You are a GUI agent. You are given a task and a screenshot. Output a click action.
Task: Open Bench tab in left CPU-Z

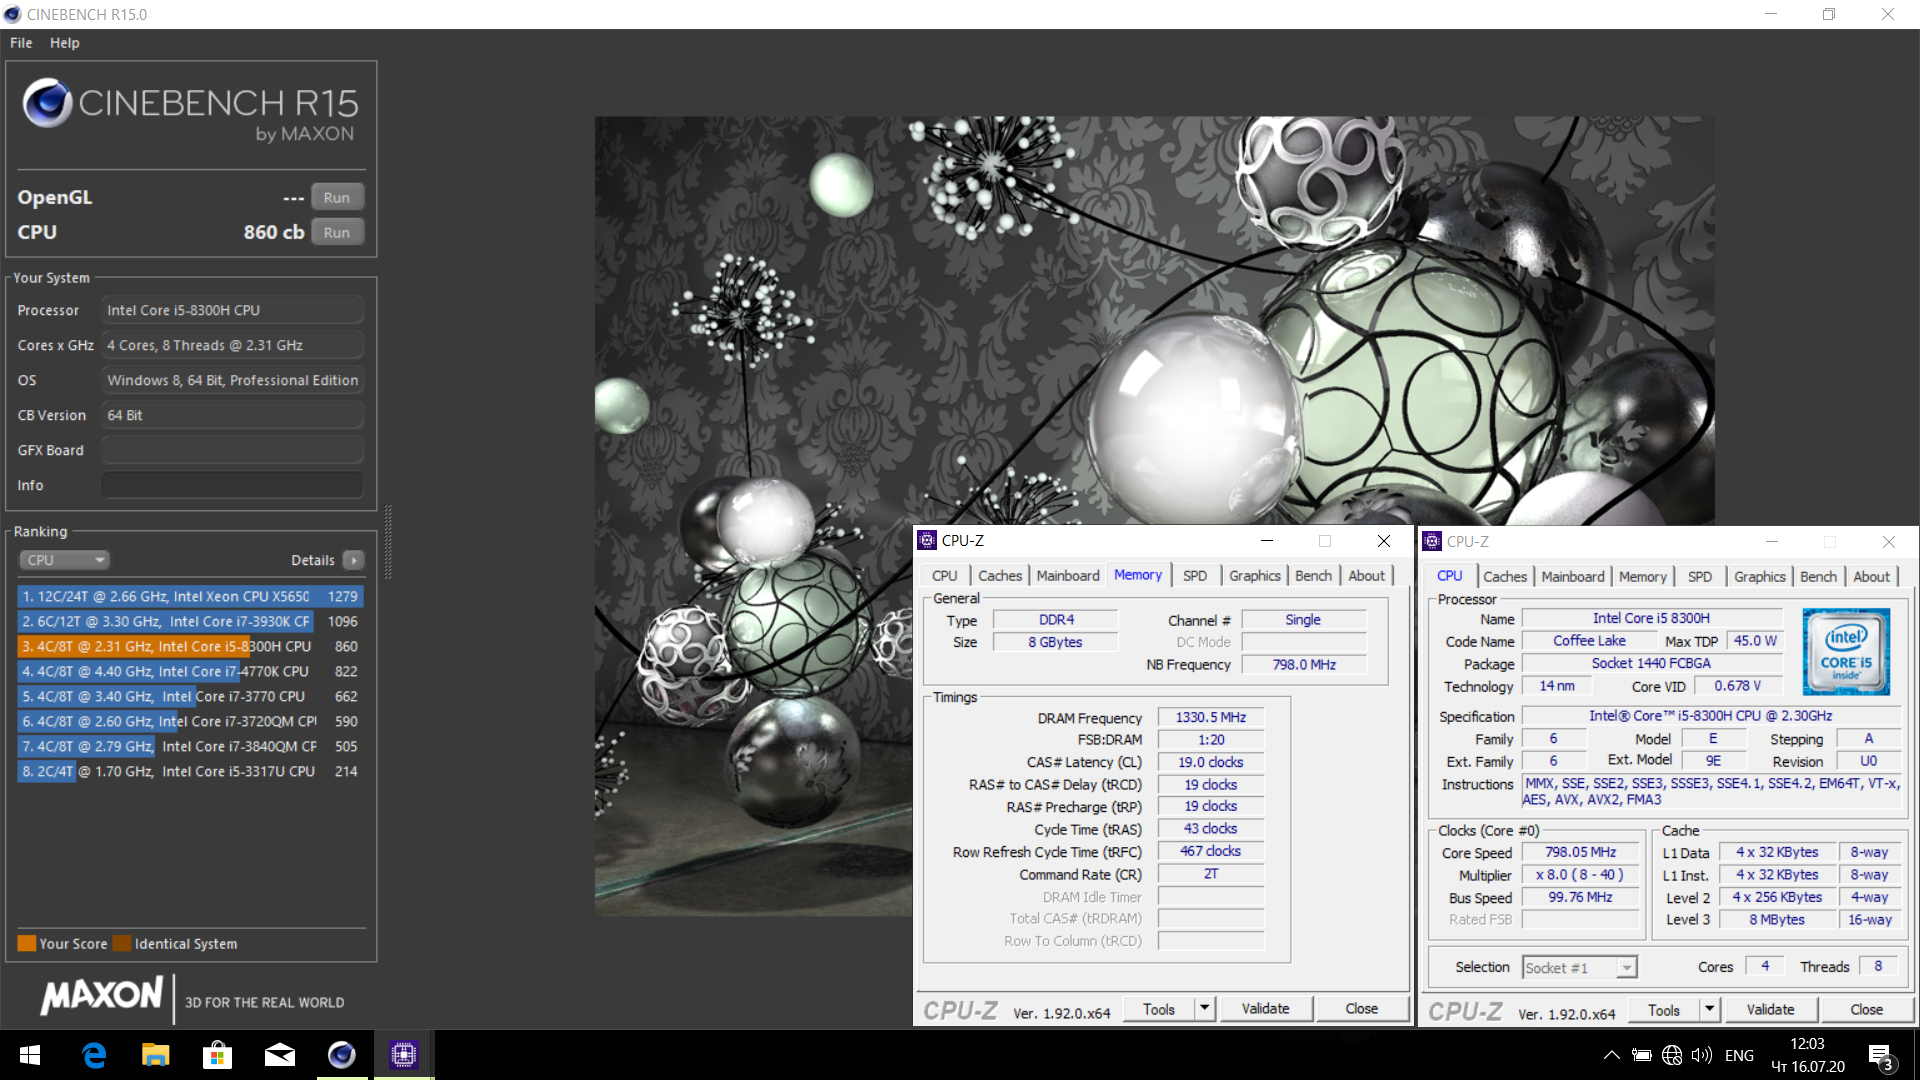[x=1314, y=576]
